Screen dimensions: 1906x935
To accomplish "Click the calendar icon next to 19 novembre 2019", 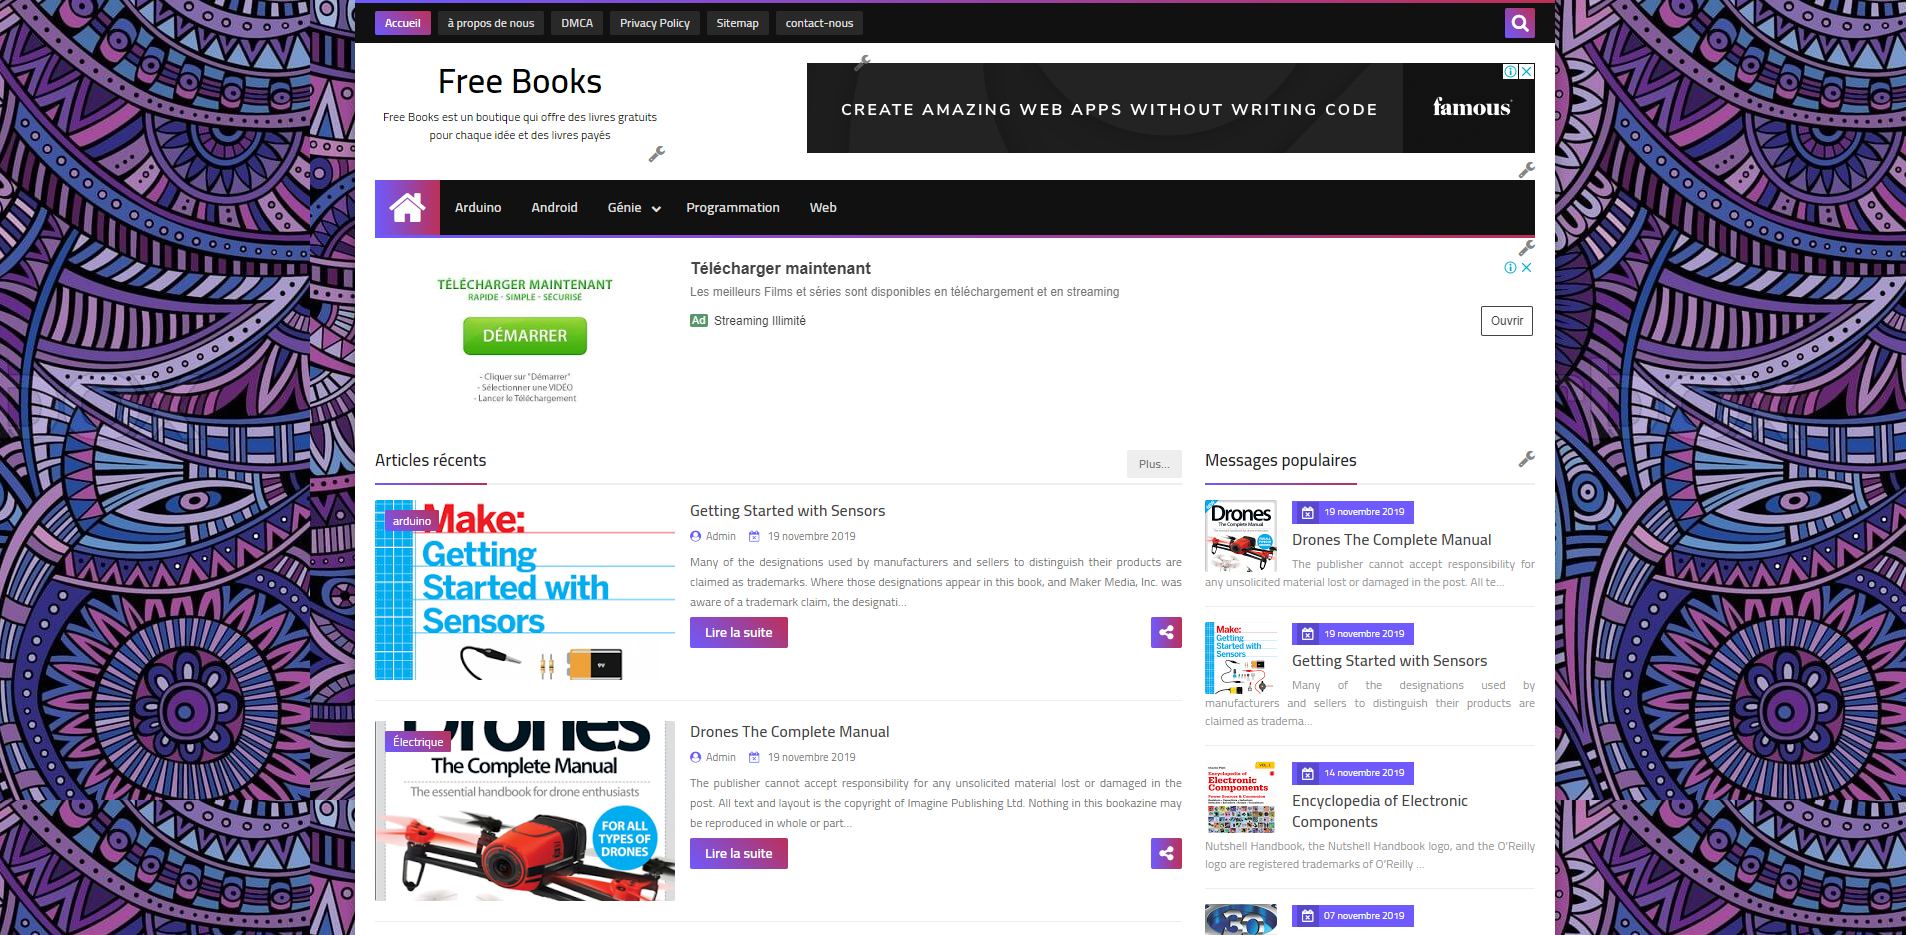I will click(x=754, y=536).
